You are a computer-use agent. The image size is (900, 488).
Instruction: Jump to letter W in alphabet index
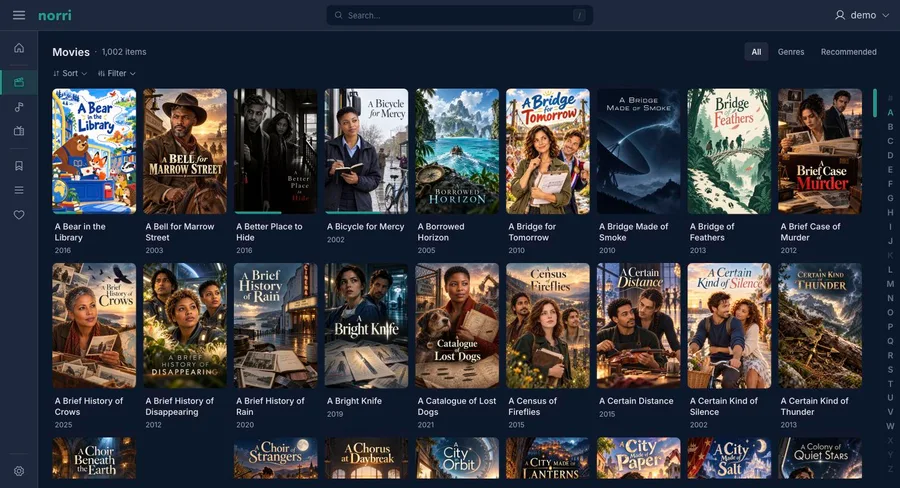[x=890, y=427]
